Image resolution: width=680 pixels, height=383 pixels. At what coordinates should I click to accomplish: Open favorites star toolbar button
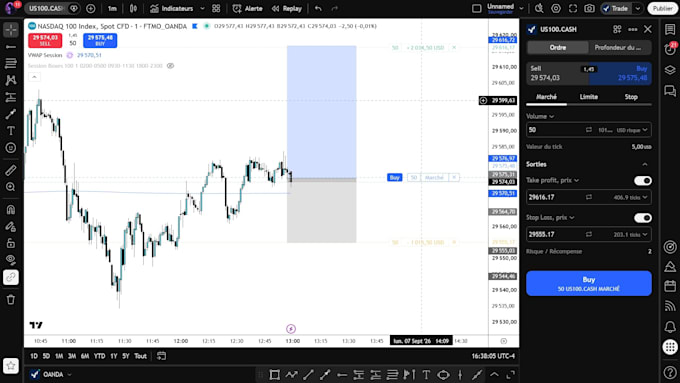point(11,366)
